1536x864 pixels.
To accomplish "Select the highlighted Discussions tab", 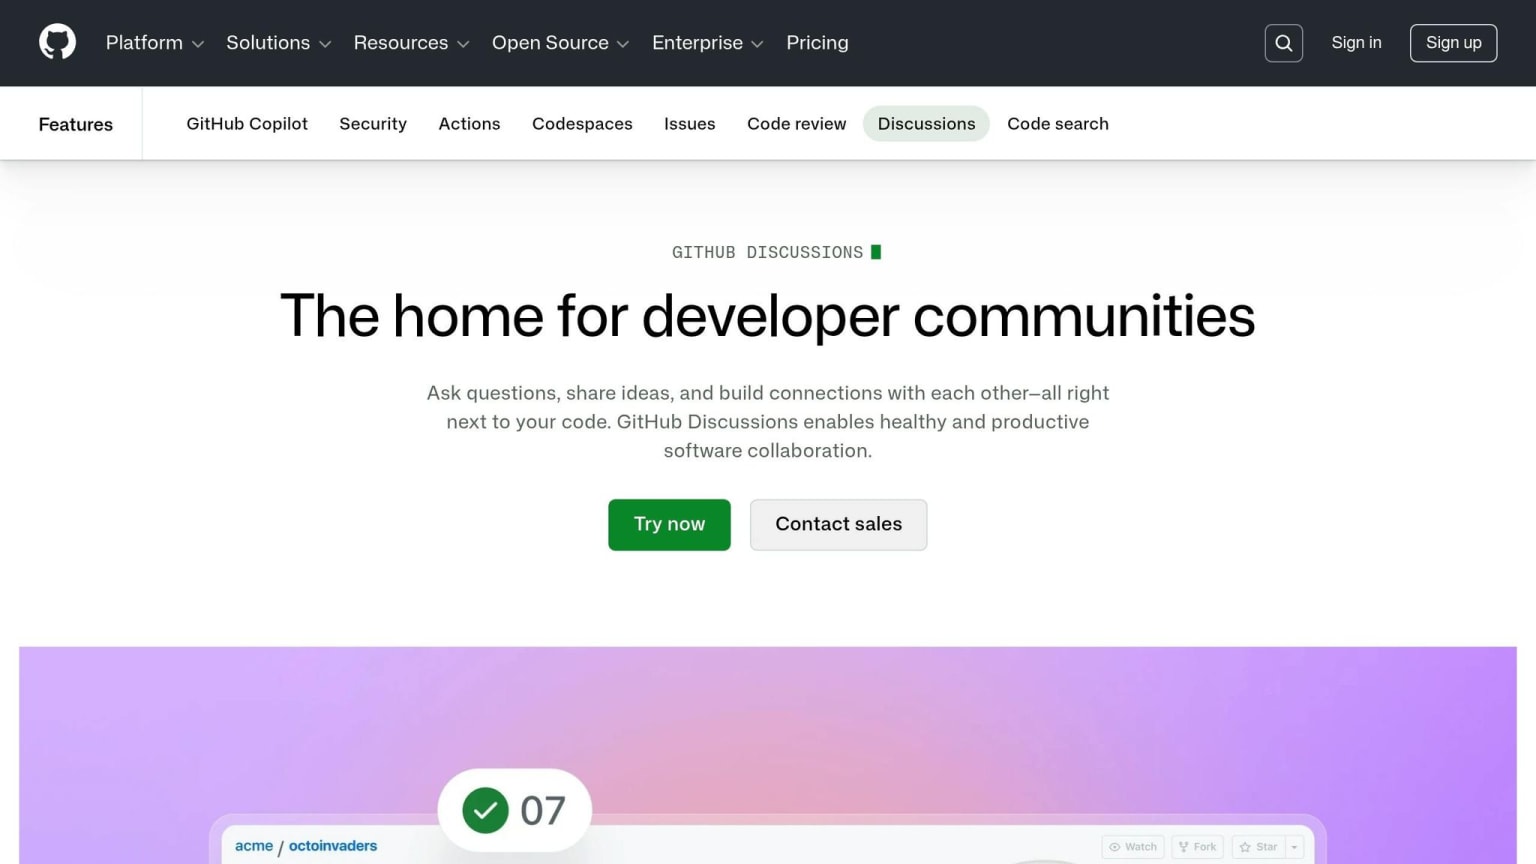I will point(926,124).
